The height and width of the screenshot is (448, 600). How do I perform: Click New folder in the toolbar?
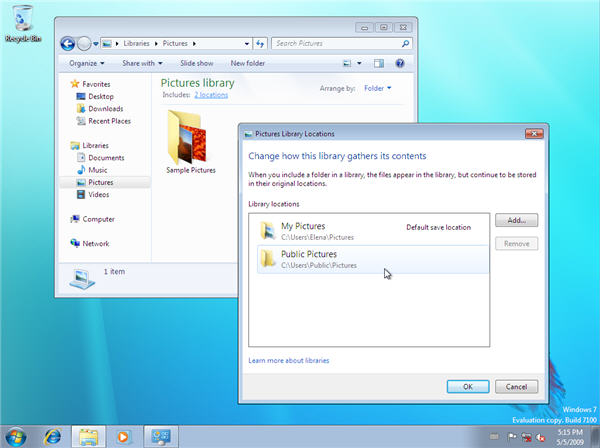(247, 63)
